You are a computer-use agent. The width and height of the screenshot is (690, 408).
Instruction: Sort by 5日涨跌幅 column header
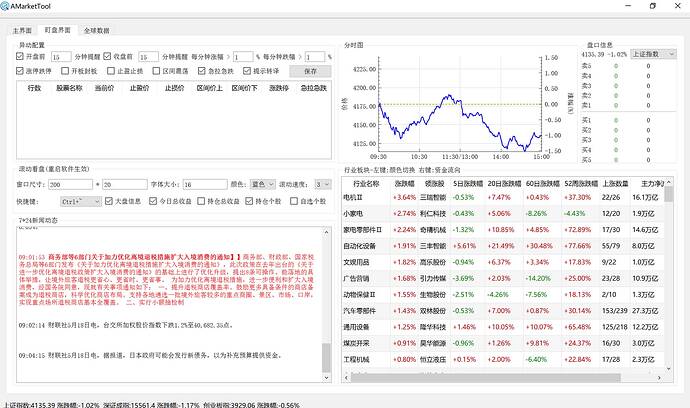pyautogui.click(x=468, y=184)
